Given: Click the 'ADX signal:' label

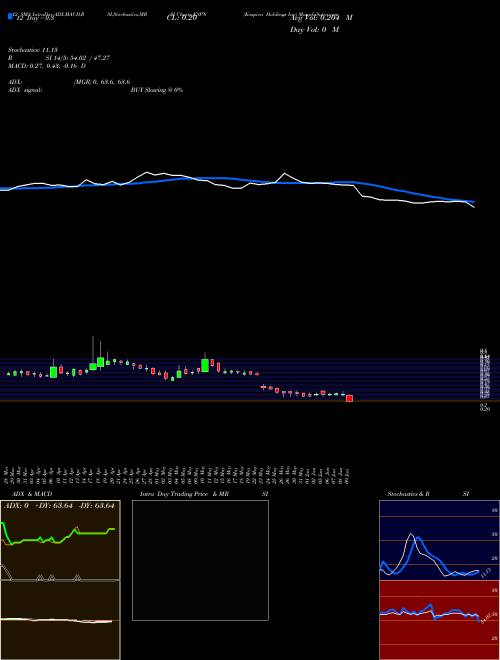Looking at the screenshot, I should coord(25,90).
